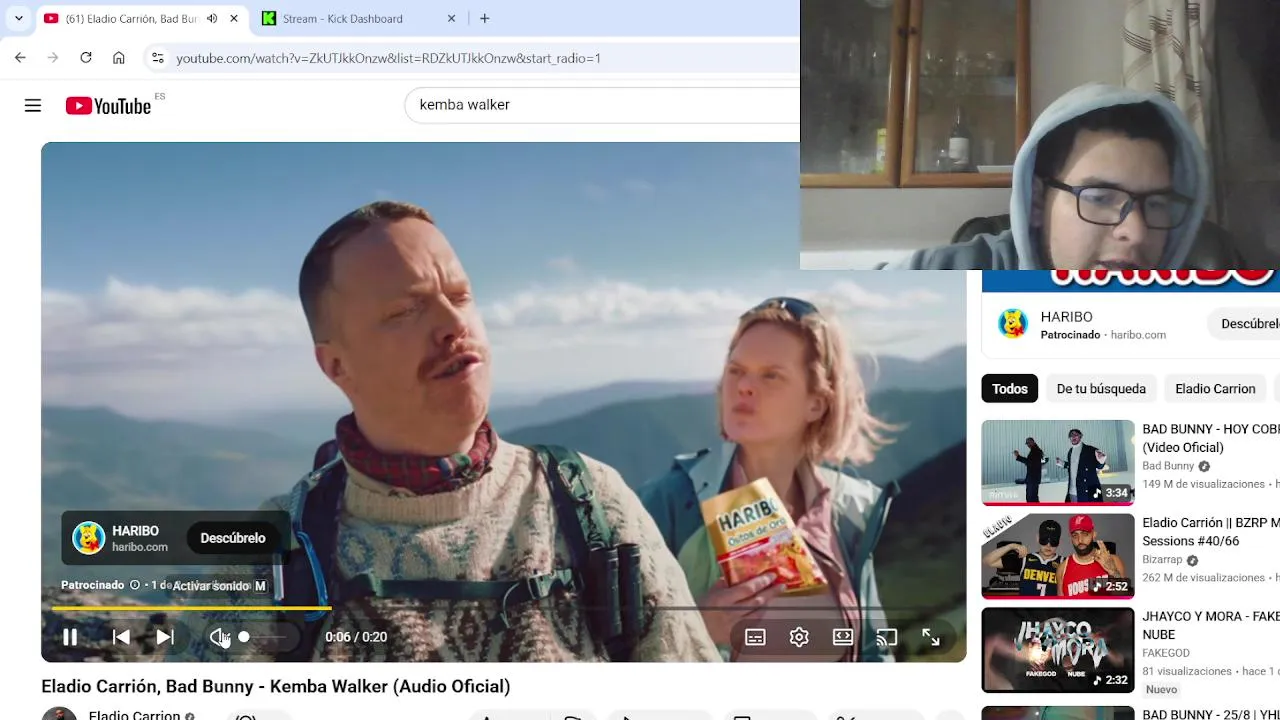Select the Eladio Carrion filter chip
The width and height of the screenshot is (1280, 720).
tap(1215, 389)
